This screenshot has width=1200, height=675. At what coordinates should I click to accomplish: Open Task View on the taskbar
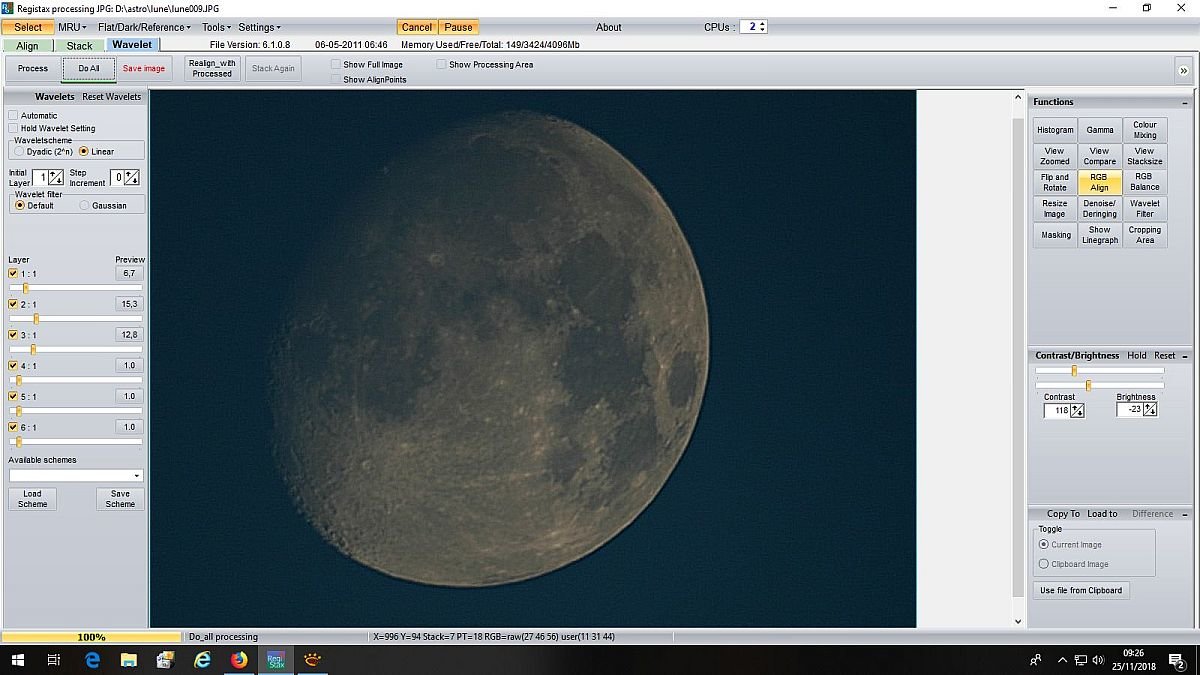pos(54,660)
